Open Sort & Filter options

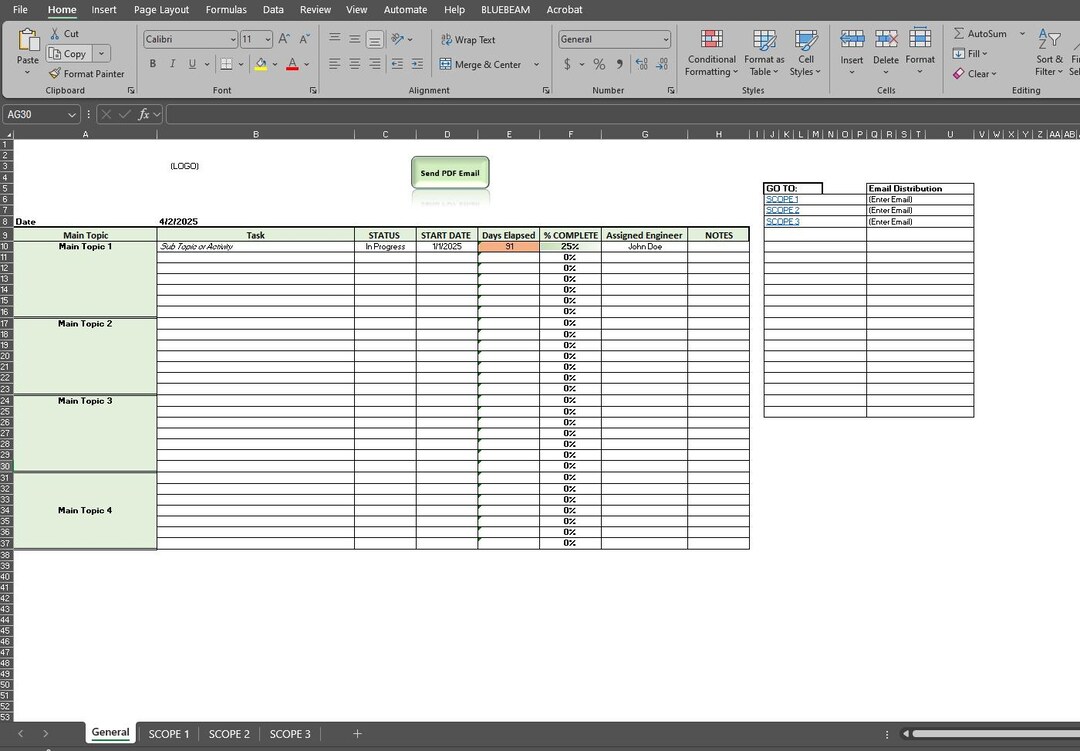coord(1049,55)
